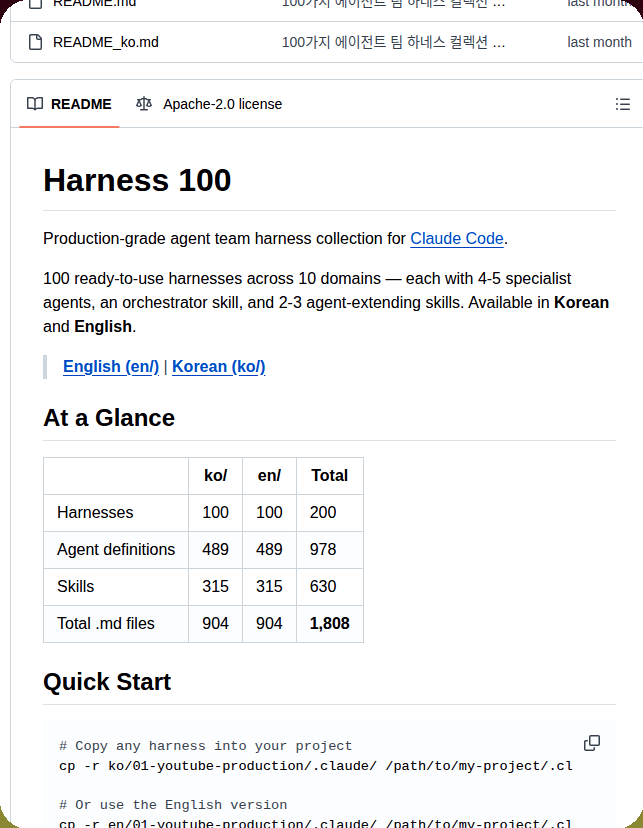Click the Agent definitions row label

tap(116, 550)
